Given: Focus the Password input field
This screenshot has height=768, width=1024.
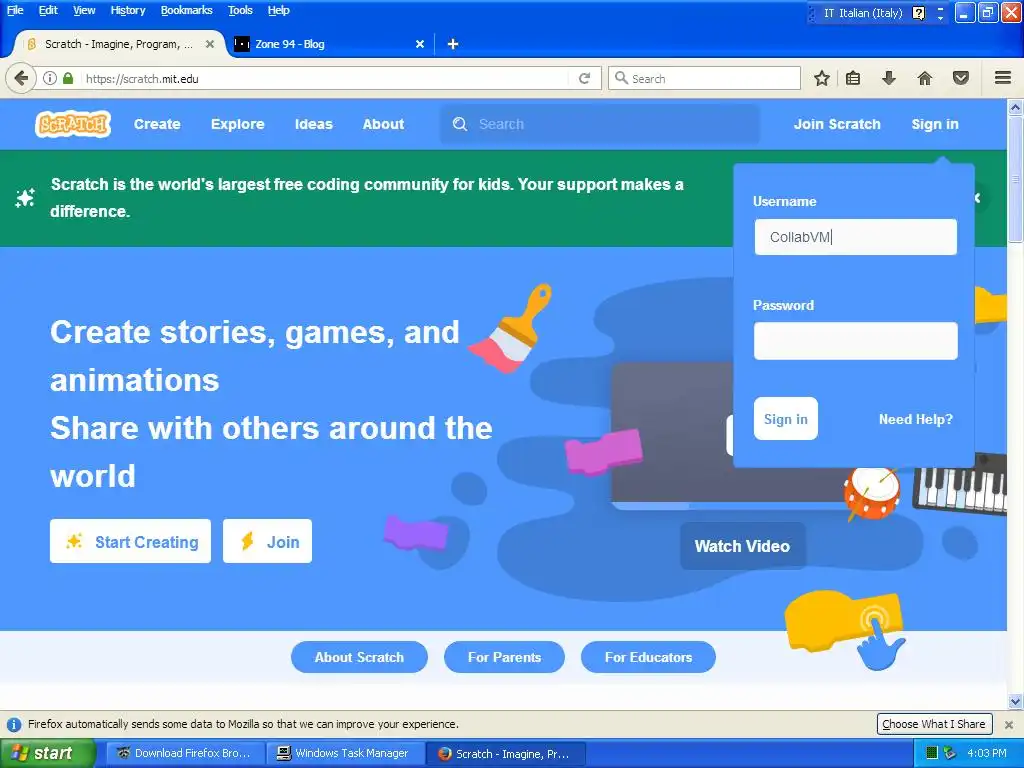Looking at the screenshot, I should [856, 340].
